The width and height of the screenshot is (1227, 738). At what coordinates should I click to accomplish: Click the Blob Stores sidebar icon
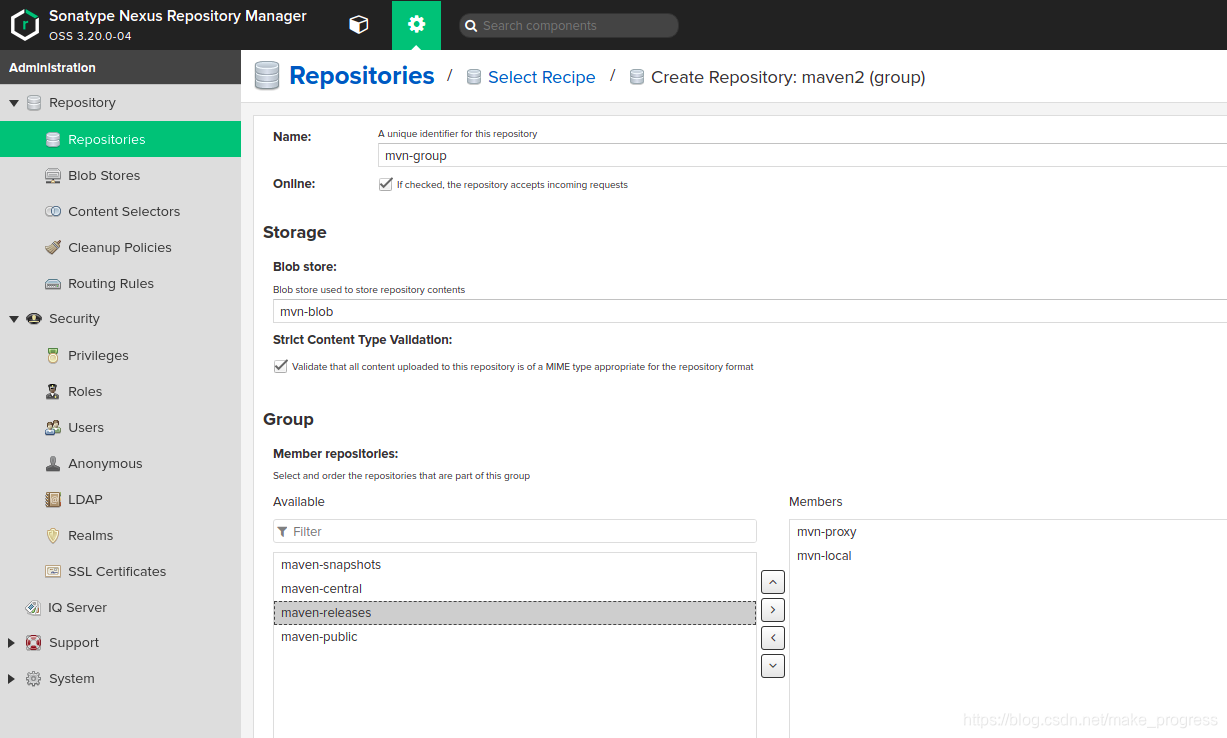[53, 175]
